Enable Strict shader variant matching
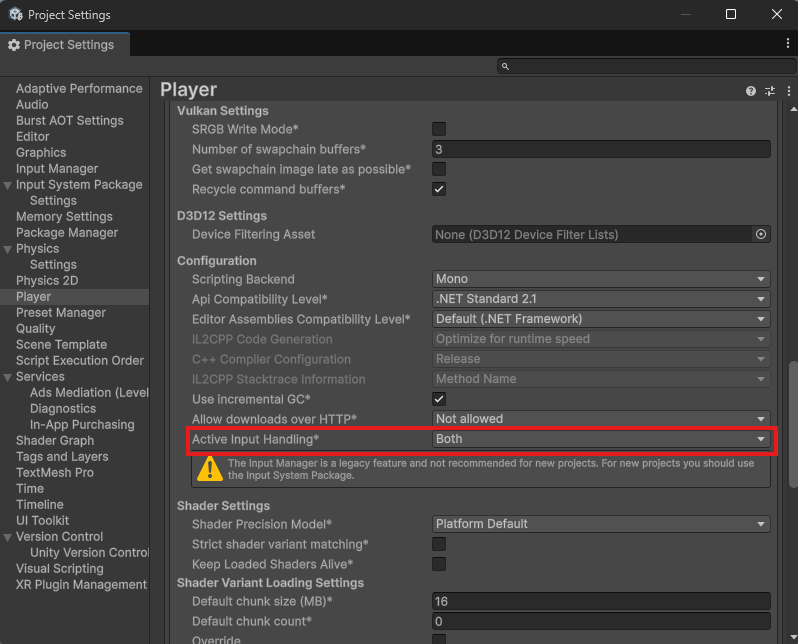 pos(439,544)
